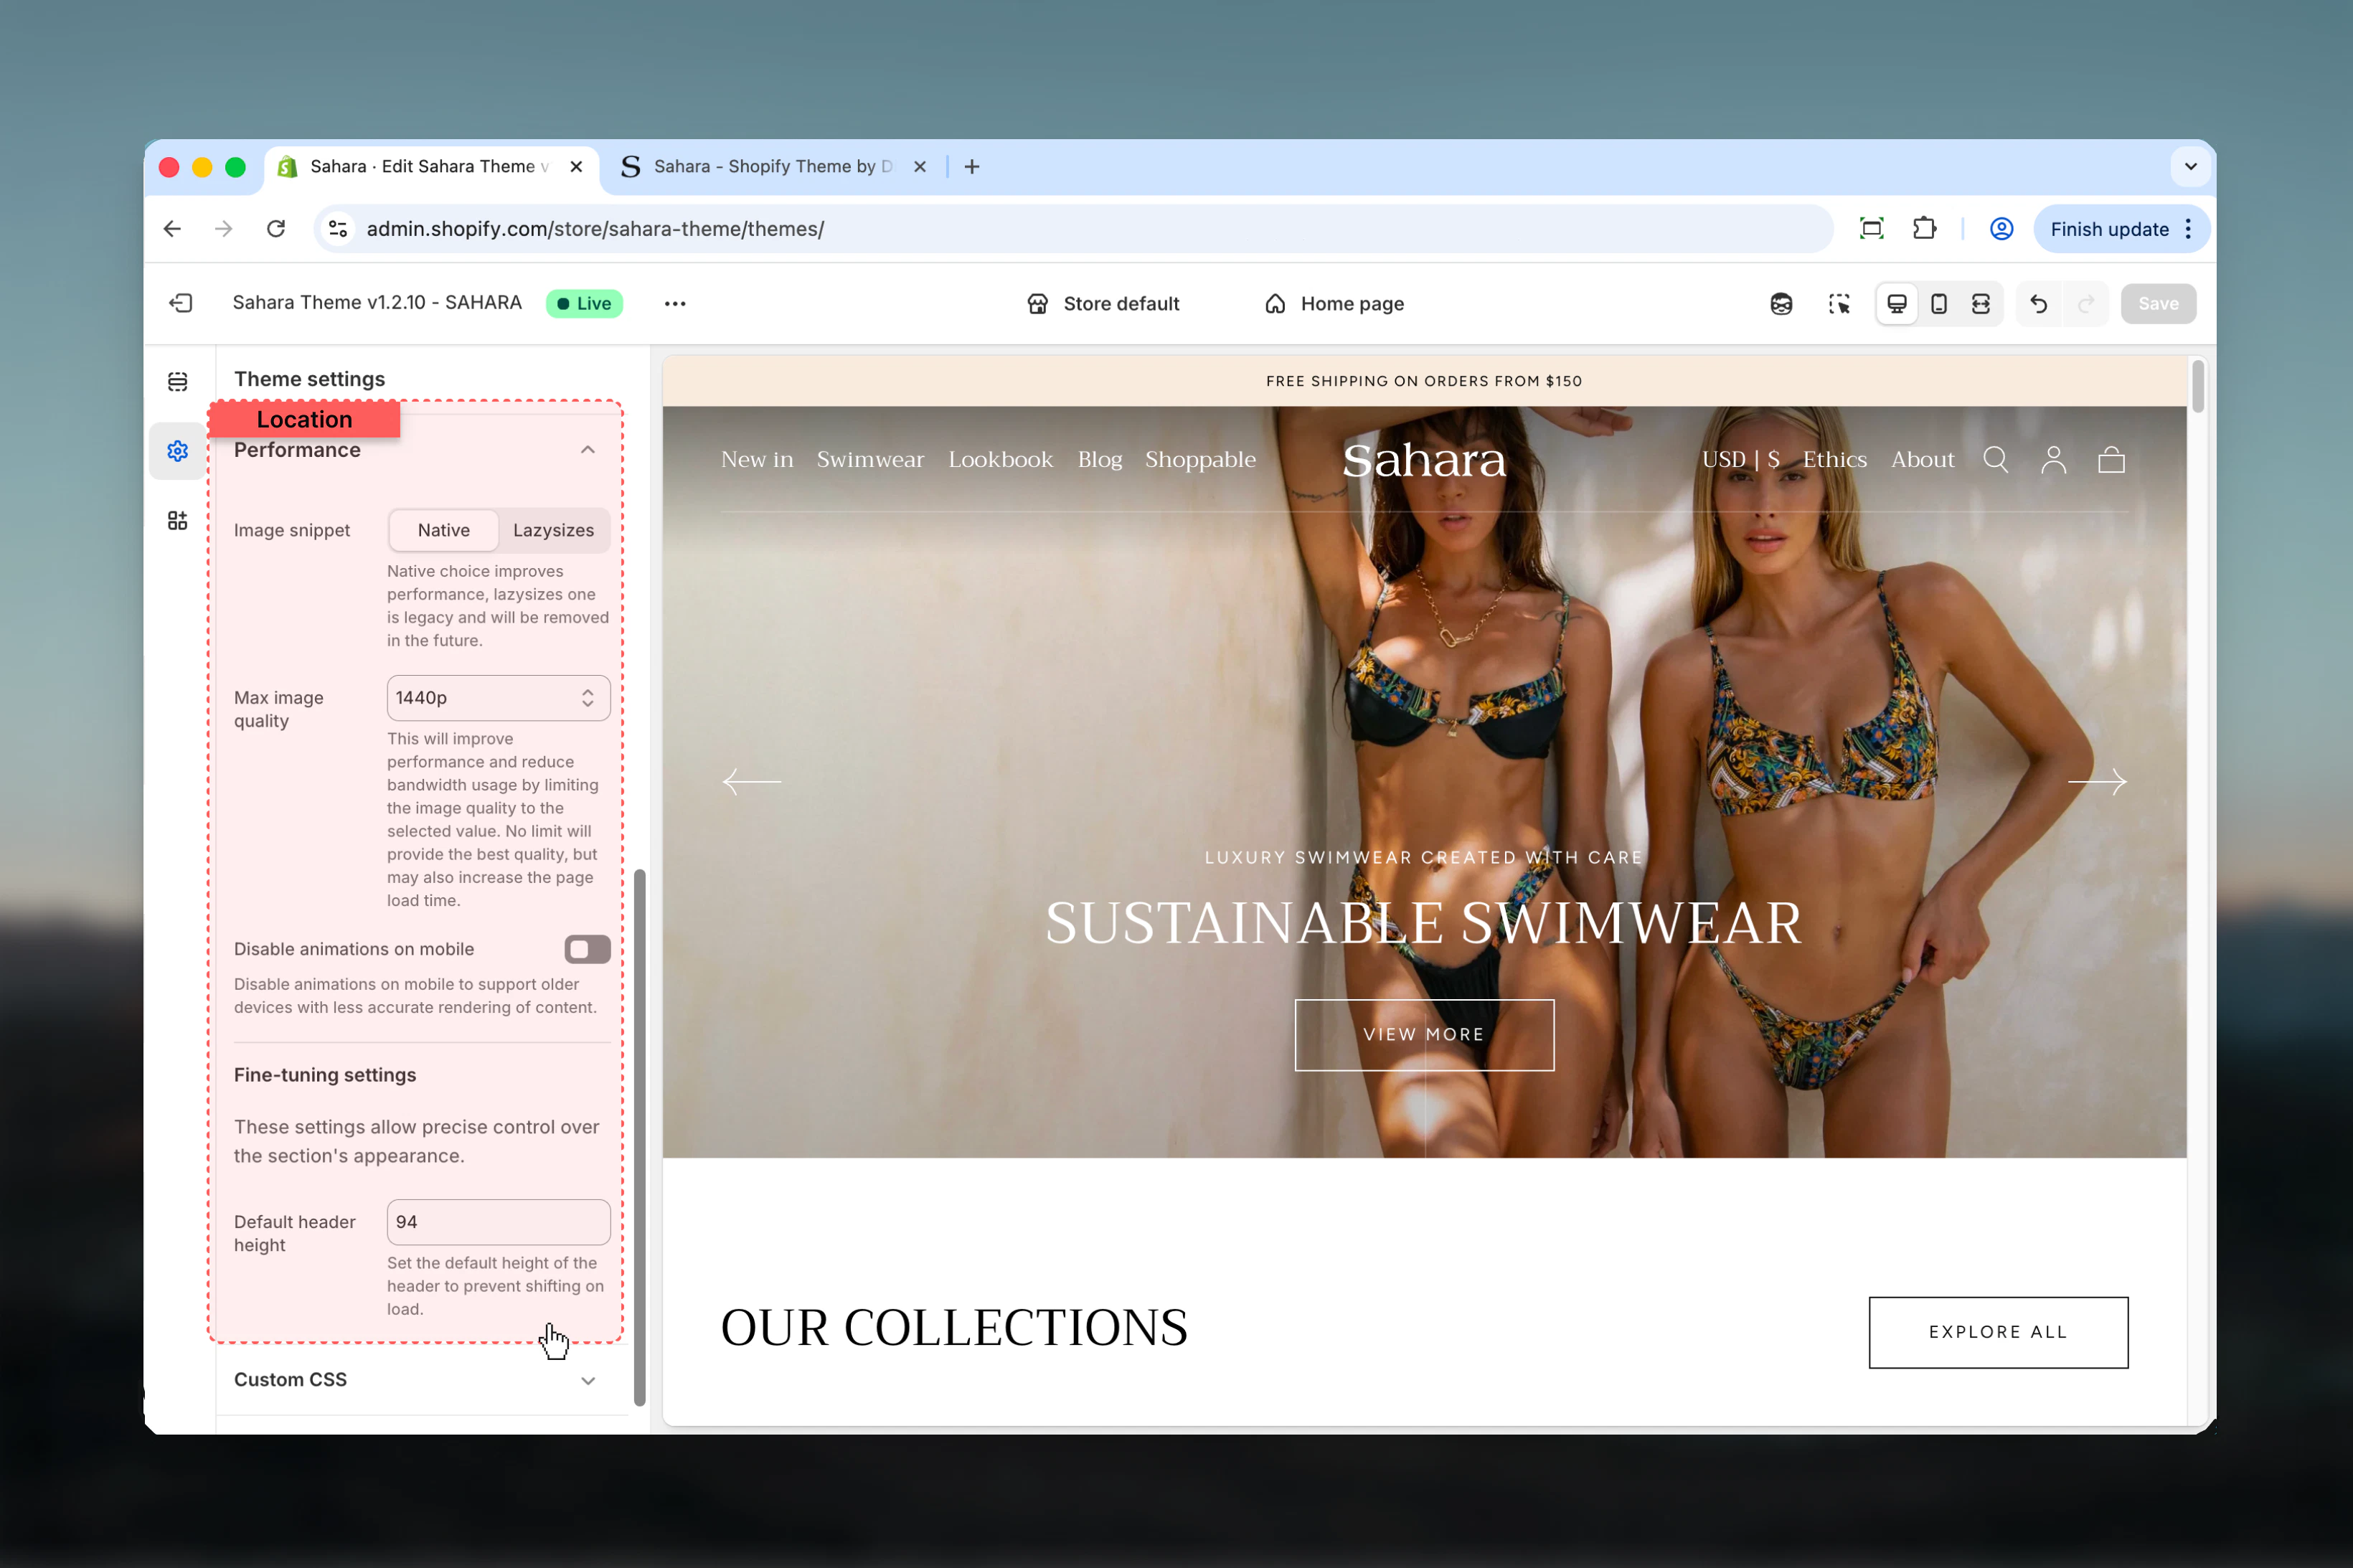Viewport: 2353px width, 1568px height.
Task: Click the VIEW MORE button
Action: pyautogui.click(x=1424, y=1035)
